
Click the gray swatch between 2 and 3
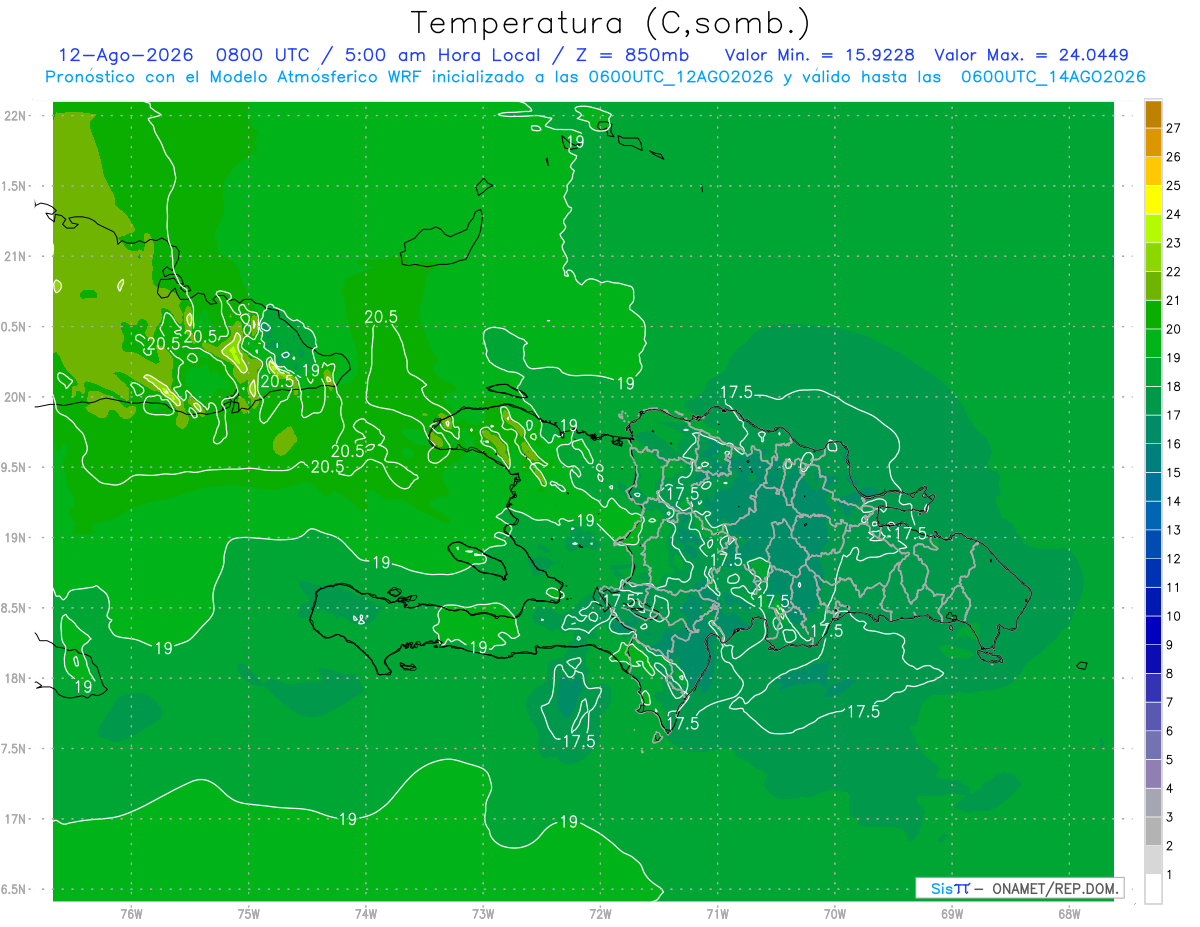[1153, 831]
